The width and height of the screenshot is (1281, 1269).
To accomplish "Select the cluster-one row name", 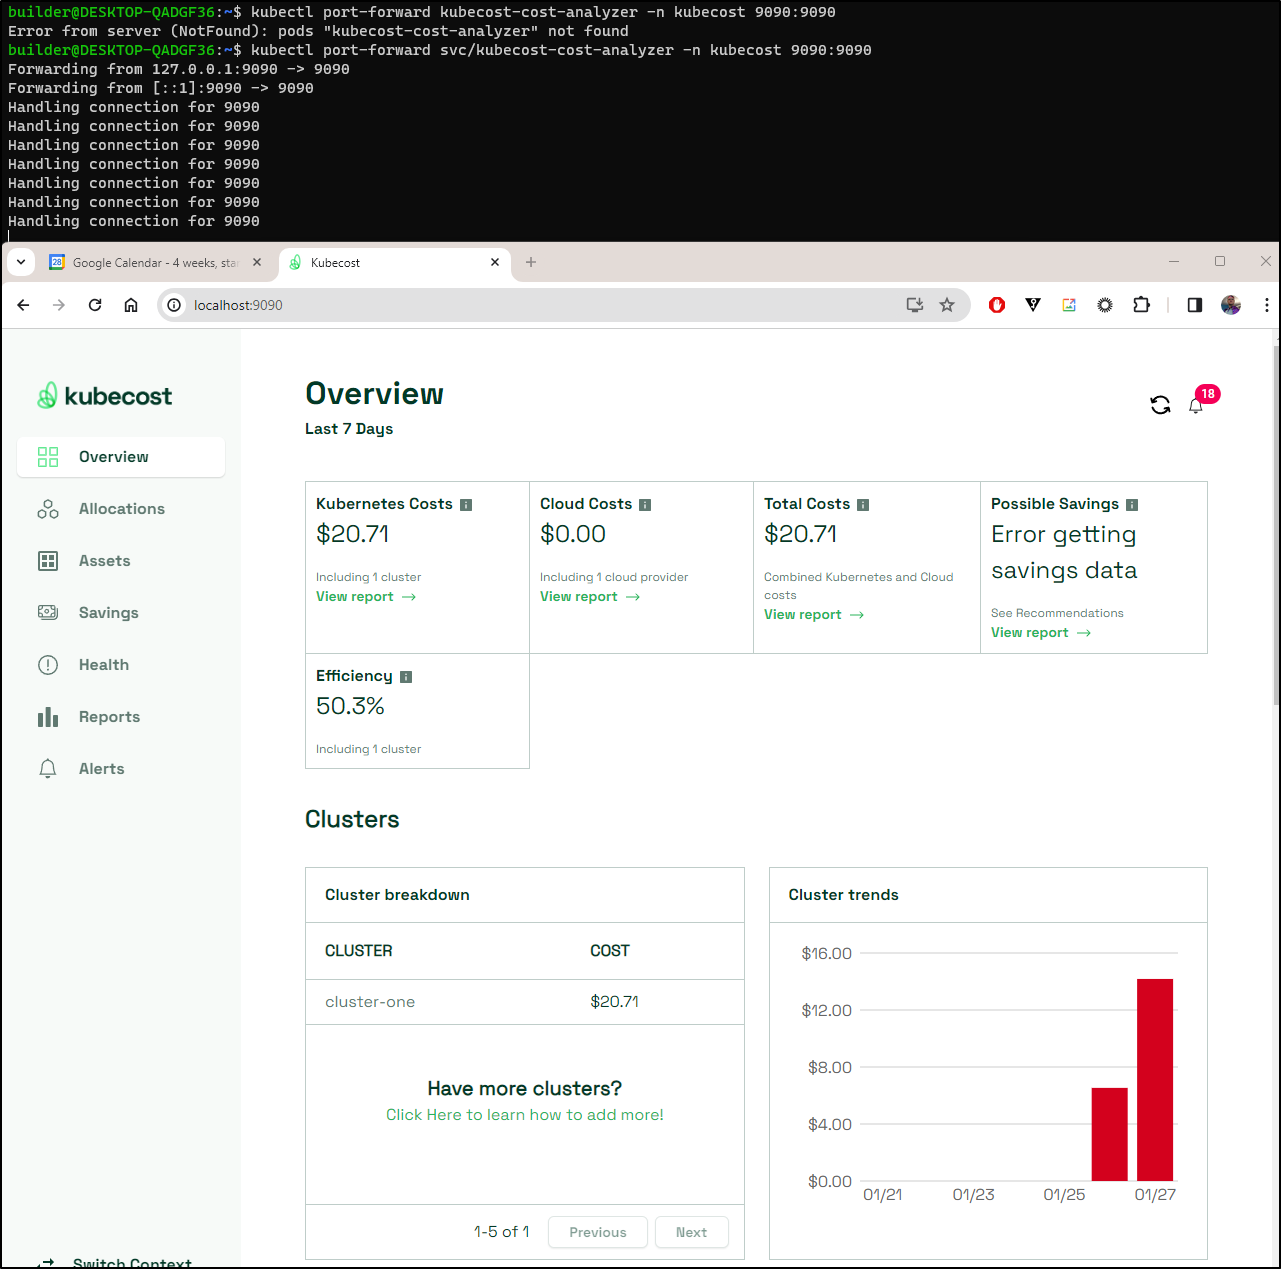I will pyautogui.click(x=370, y=1002).
